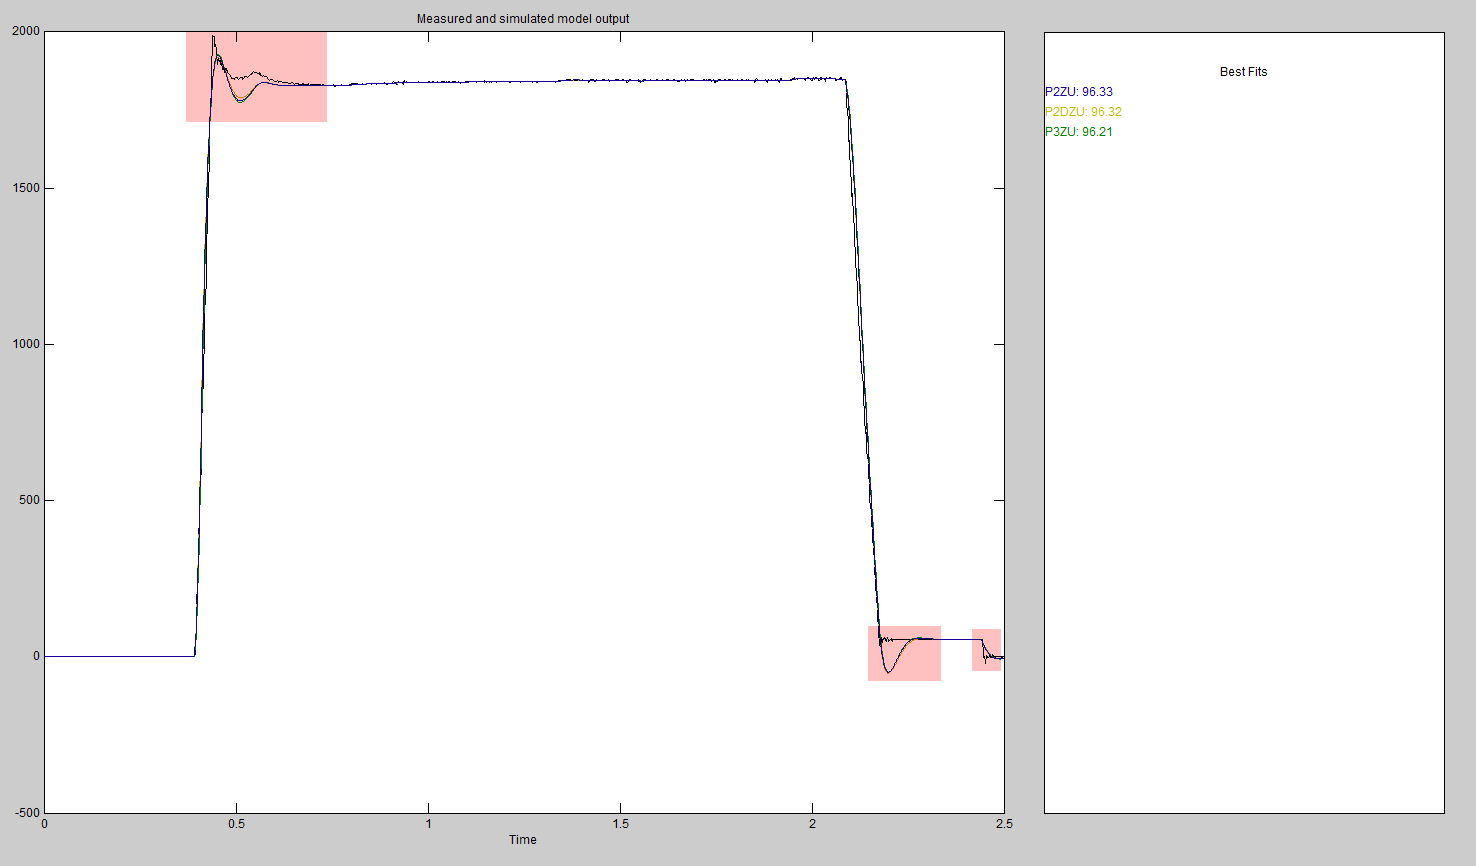
Task: Click the Time x-axis label
Action: tap(522, 840)
